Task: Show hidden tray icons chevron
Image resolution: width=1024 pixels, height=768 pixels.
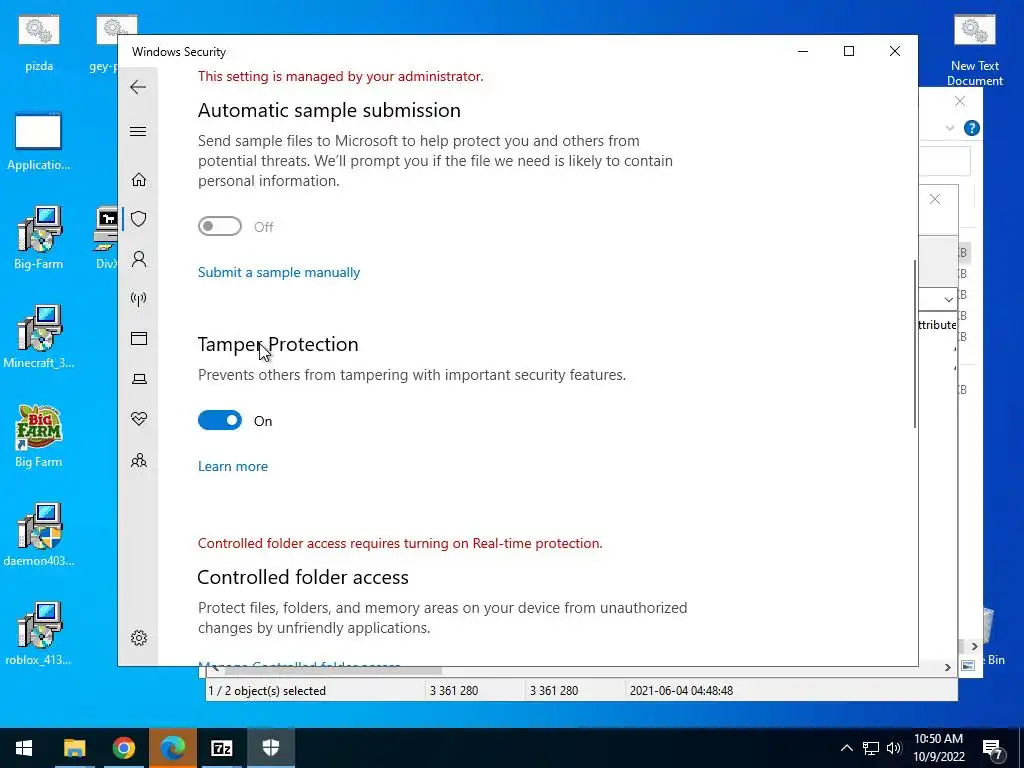Action: [846, 748]
